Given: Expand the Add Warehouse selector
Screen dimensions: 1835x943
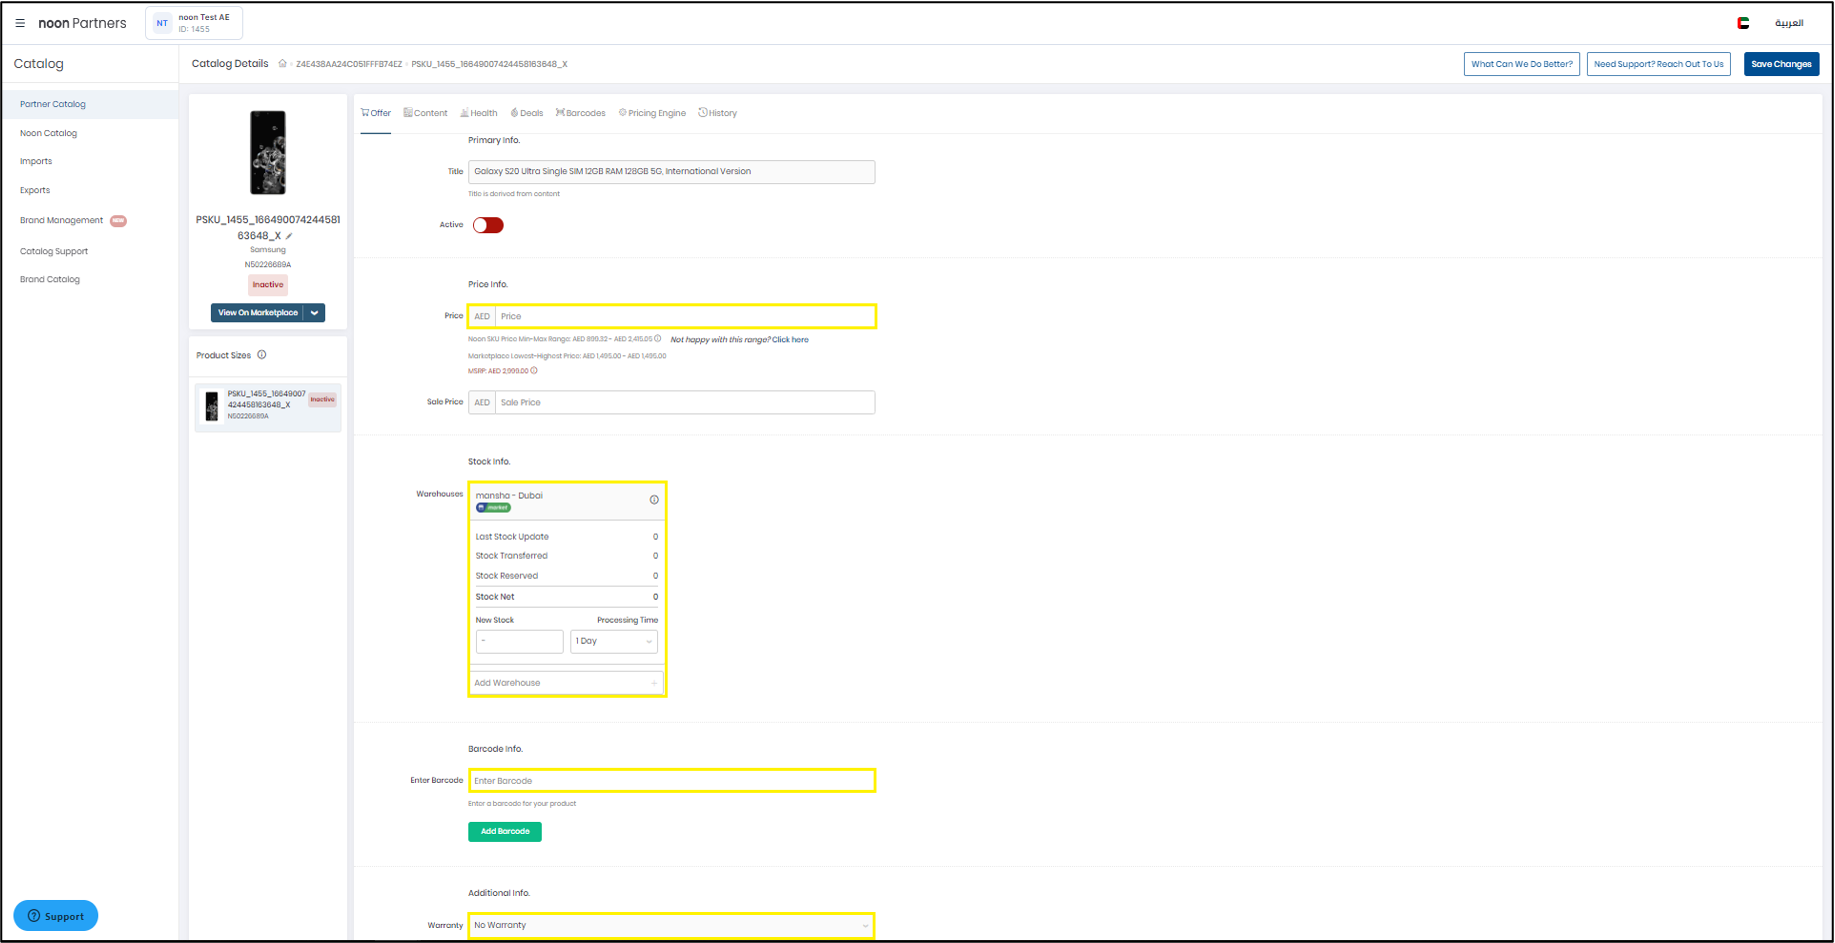Looking at the screenshot, I should click(566, 683).
